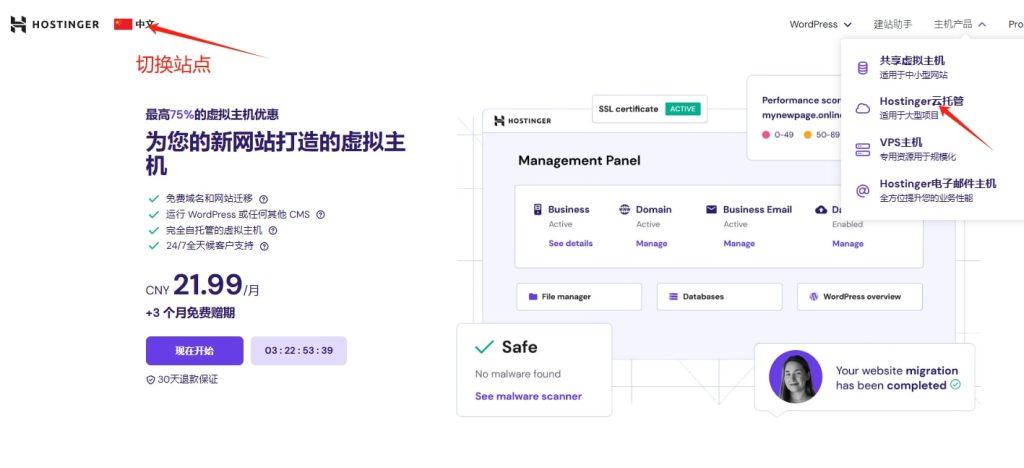Click the info icon after 24/7全天候客户支持
Viewport: 1024px width, 468px height.
[264, 246]
